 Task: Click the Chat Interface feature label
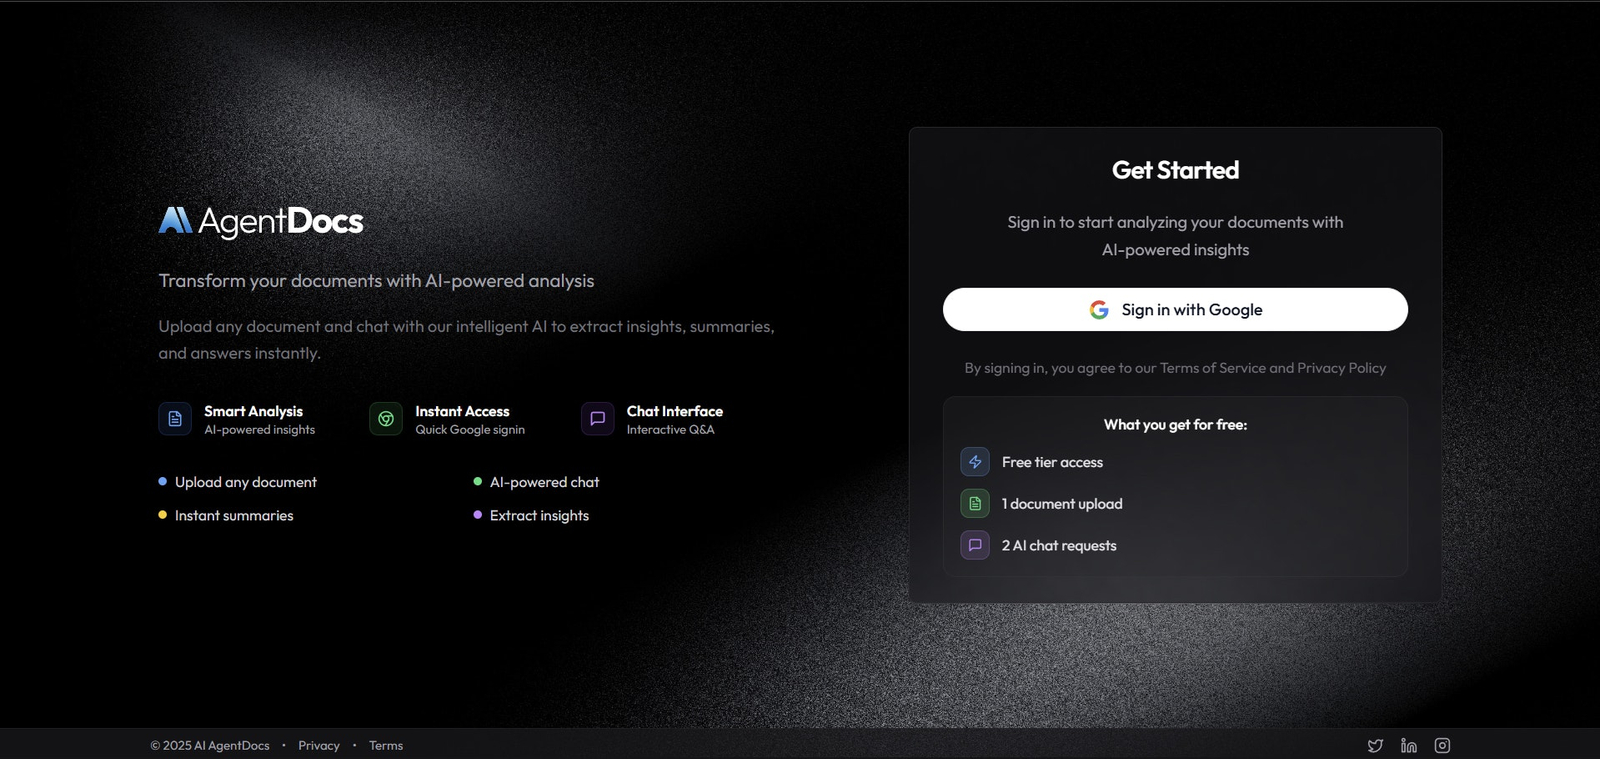[x=675, y=411]
